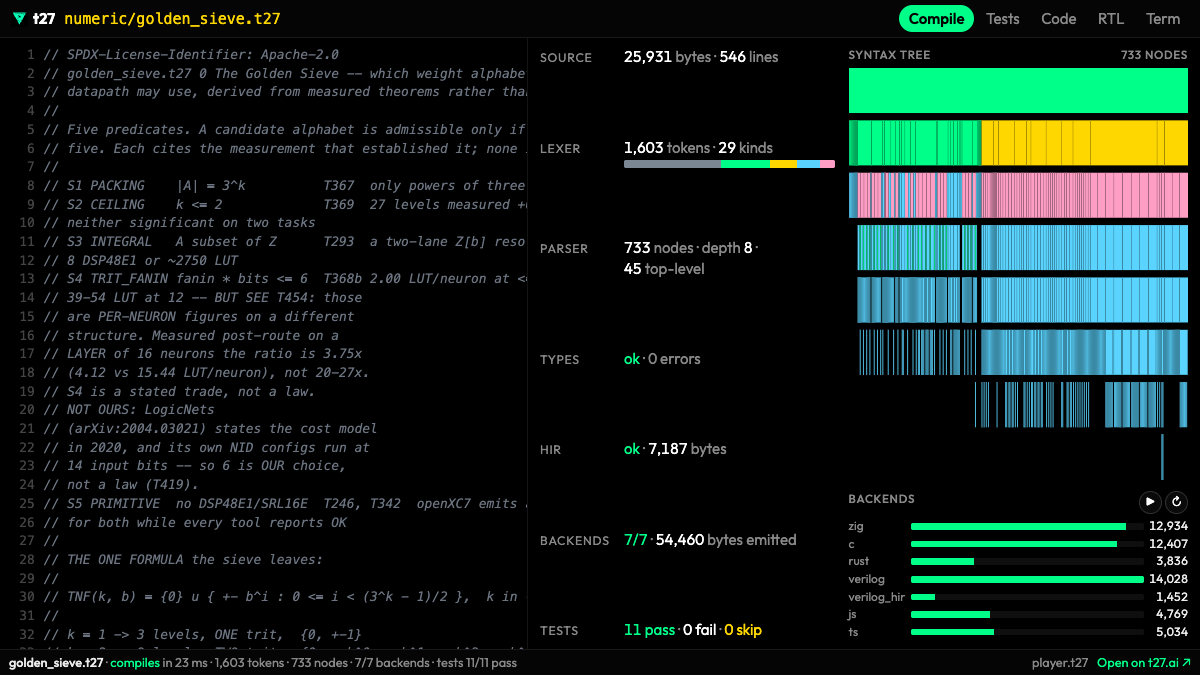Image resolution: width=1200 pixels, height=675 pixels.
Task: Click the HIR stage label
Action: (552, 450)
